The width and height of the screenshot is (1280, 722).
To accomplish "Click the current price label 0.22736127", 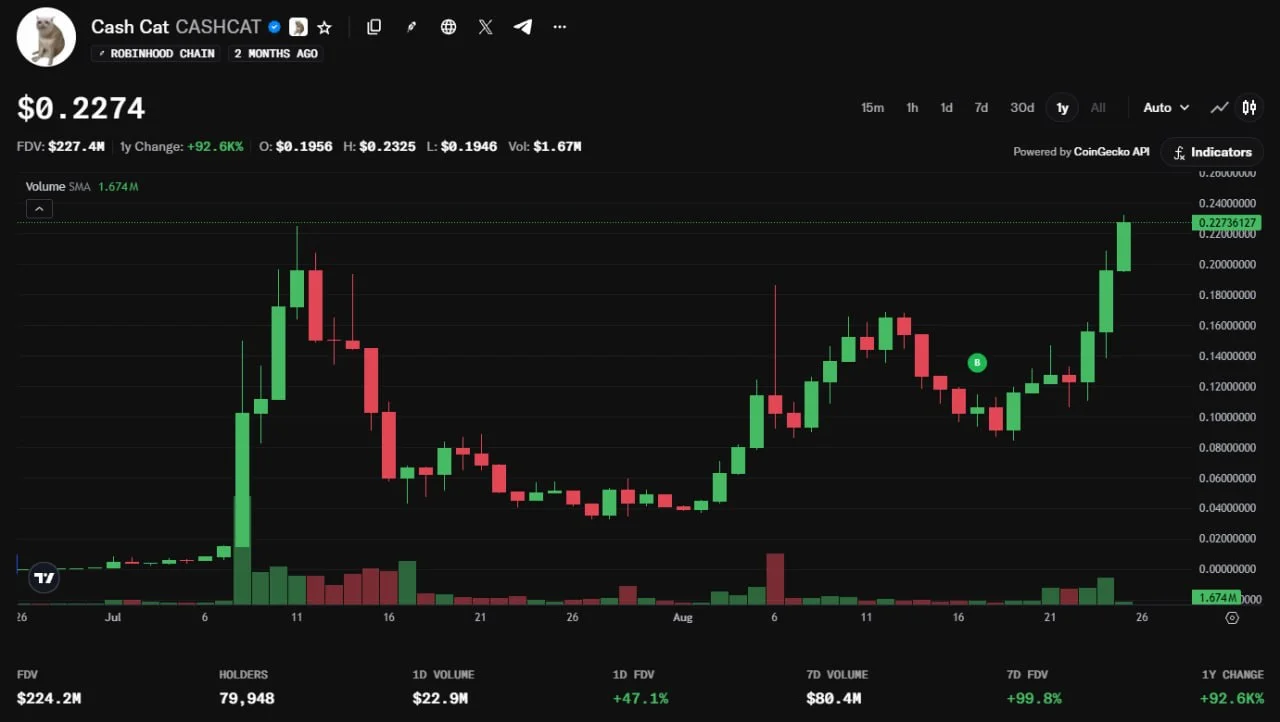I will click(1225, 223).
